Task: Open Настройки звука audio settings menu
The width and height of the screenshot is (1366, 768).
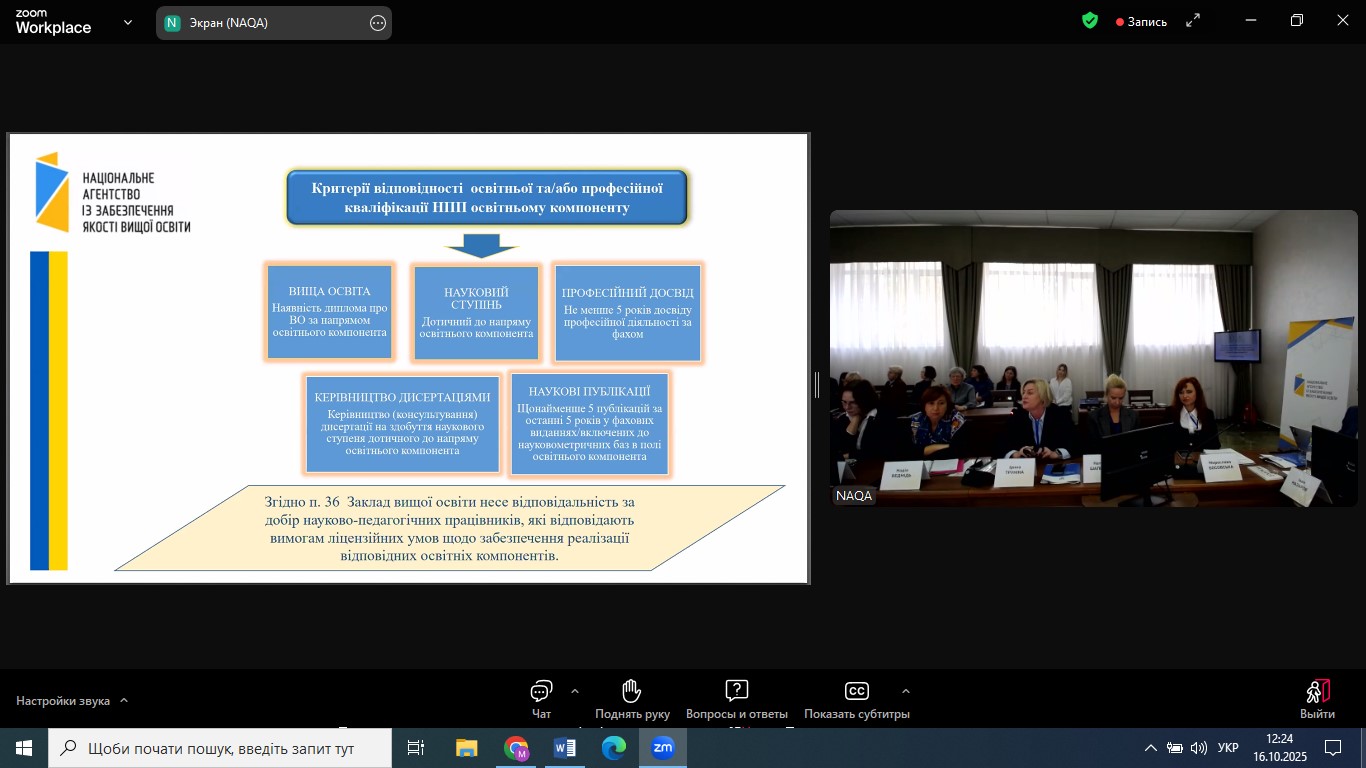Action: (72, 701)
